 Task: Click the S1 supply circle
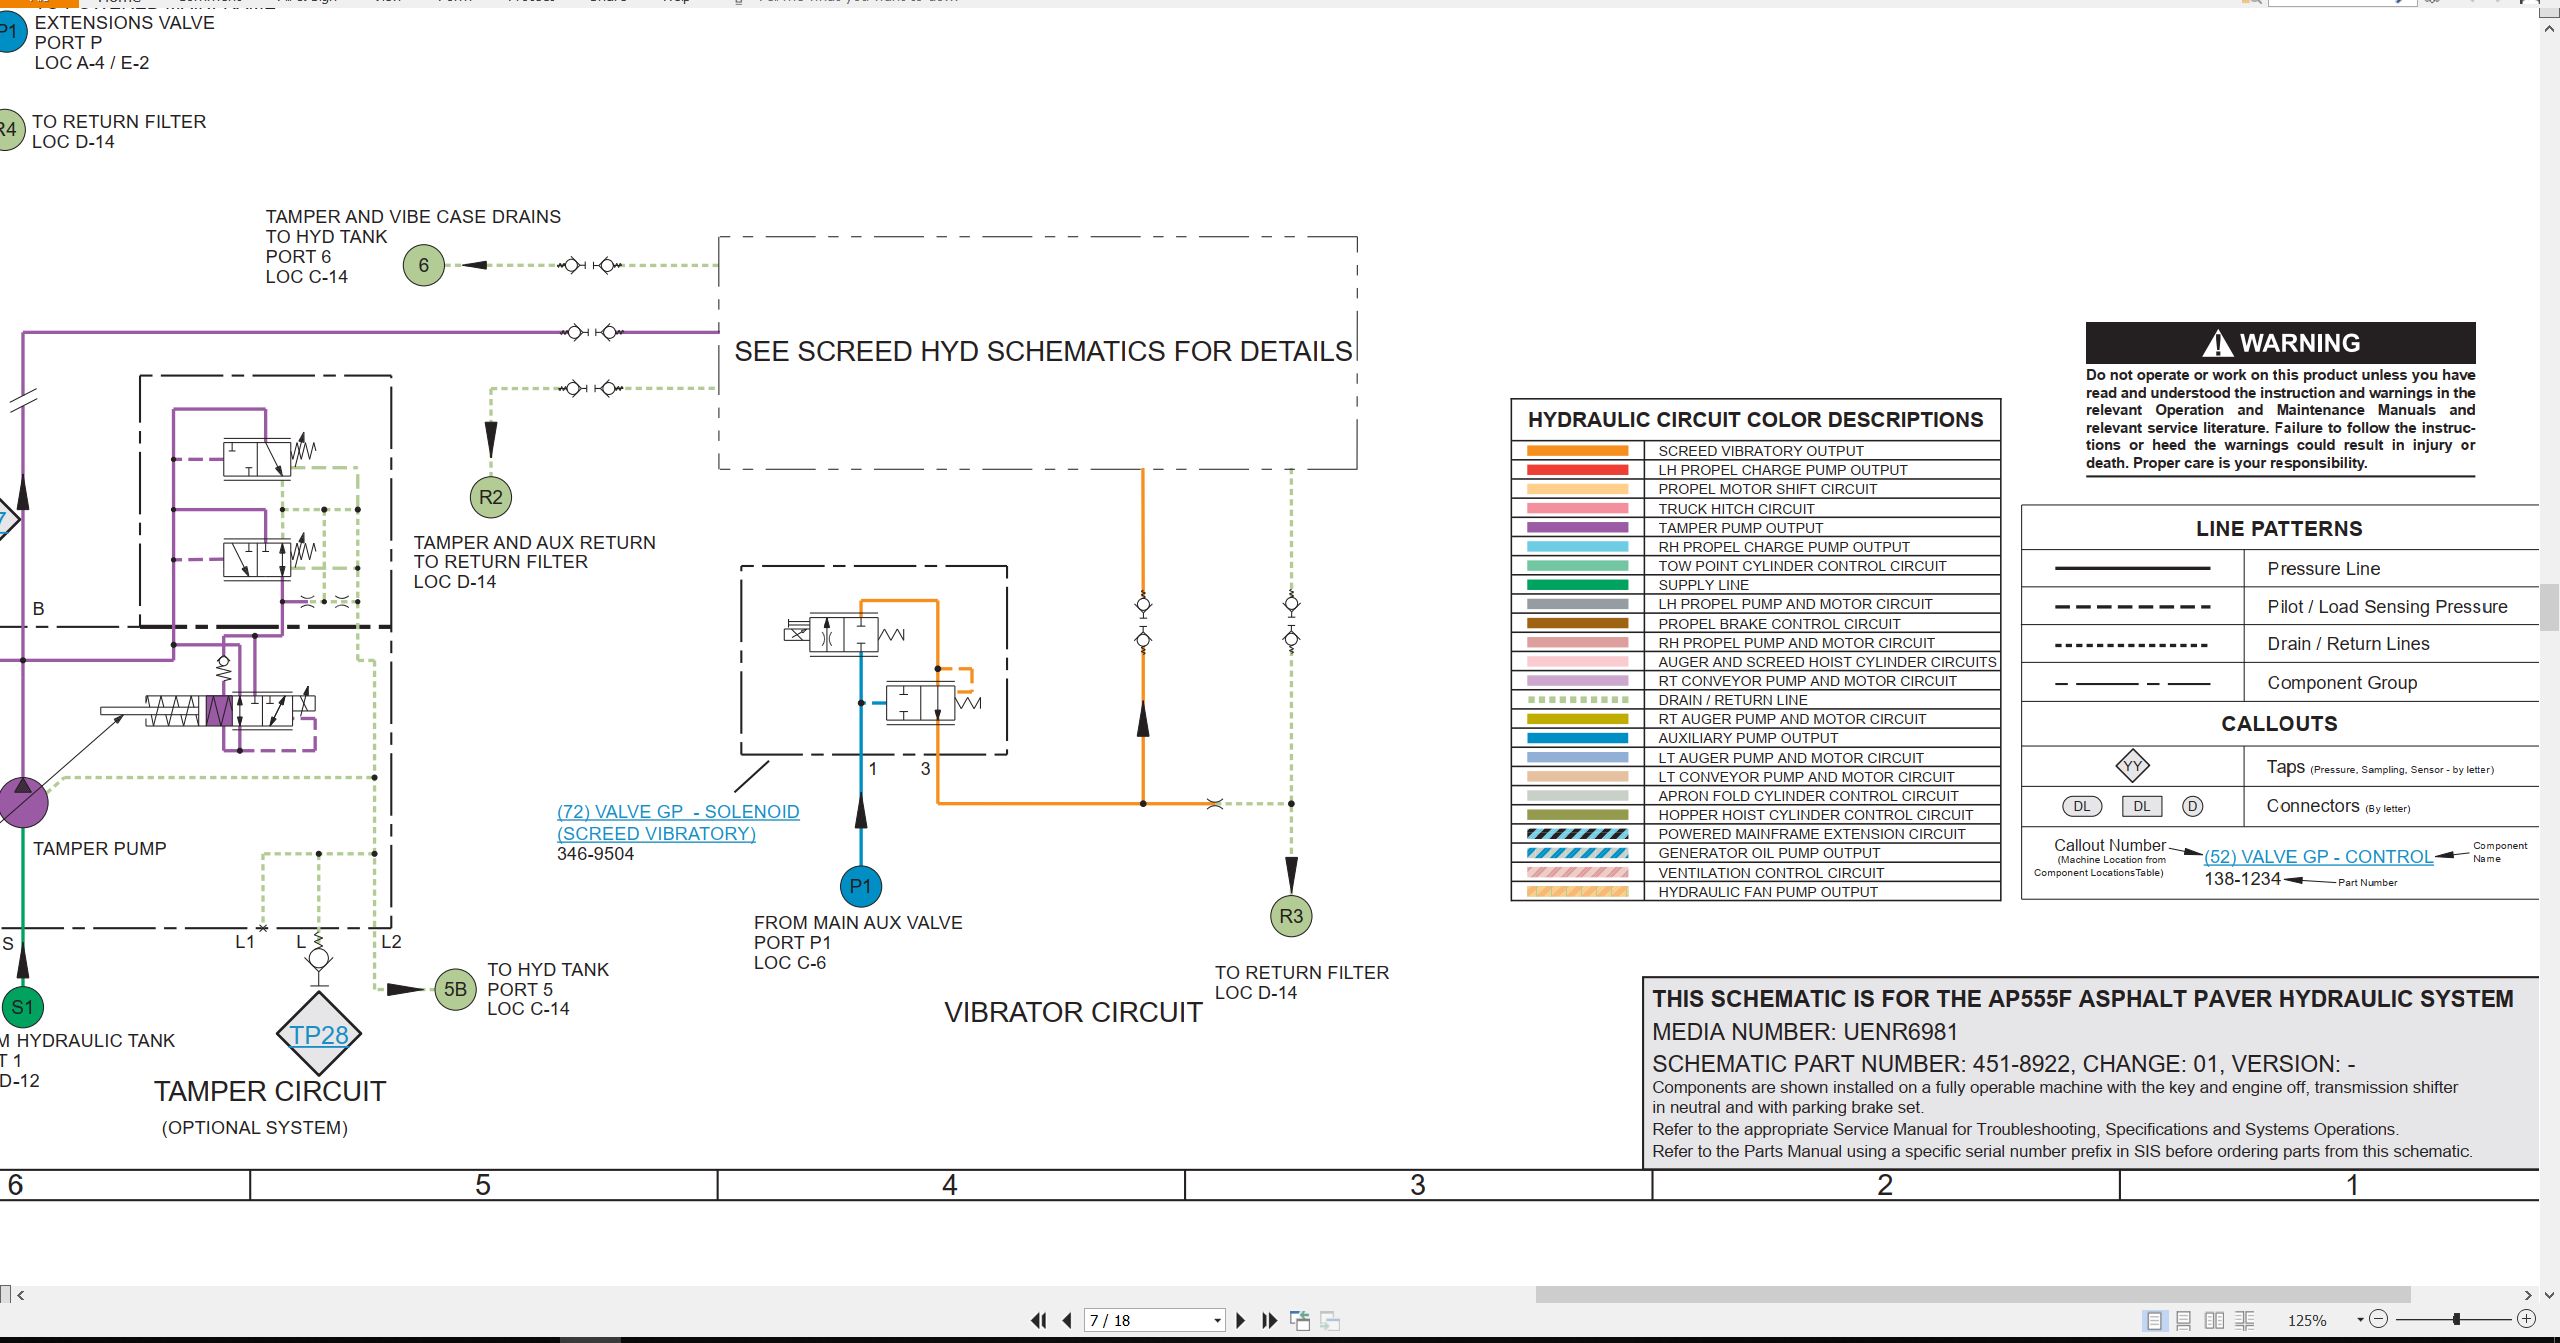pyautogui.click(x=22, y=1007)
